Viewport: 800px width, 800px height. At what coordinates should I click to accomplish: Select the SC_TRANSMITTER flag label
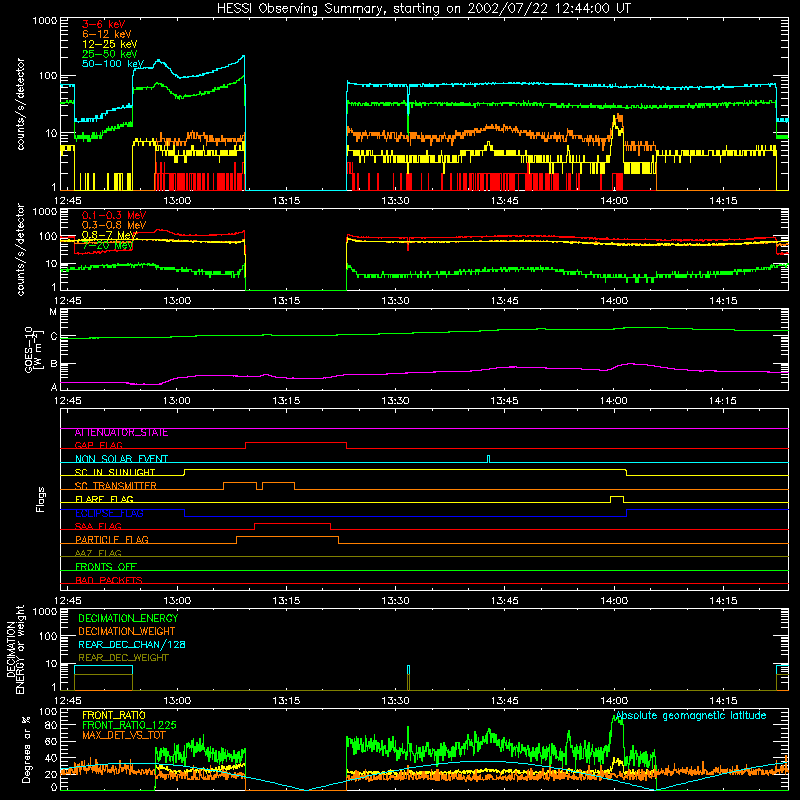pyautogui.click(x=116, y=486)
